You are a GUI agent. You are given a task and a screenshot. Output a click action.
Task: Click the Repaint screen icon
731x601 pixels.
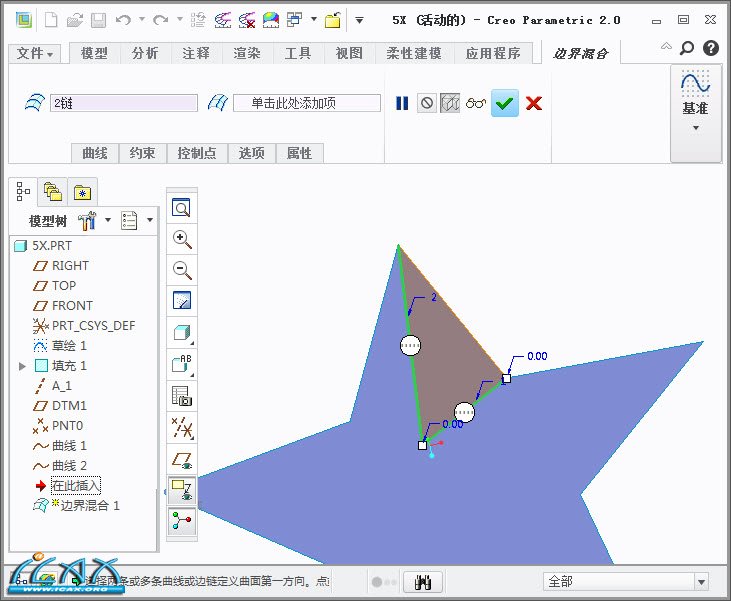(x=182, y=301)
